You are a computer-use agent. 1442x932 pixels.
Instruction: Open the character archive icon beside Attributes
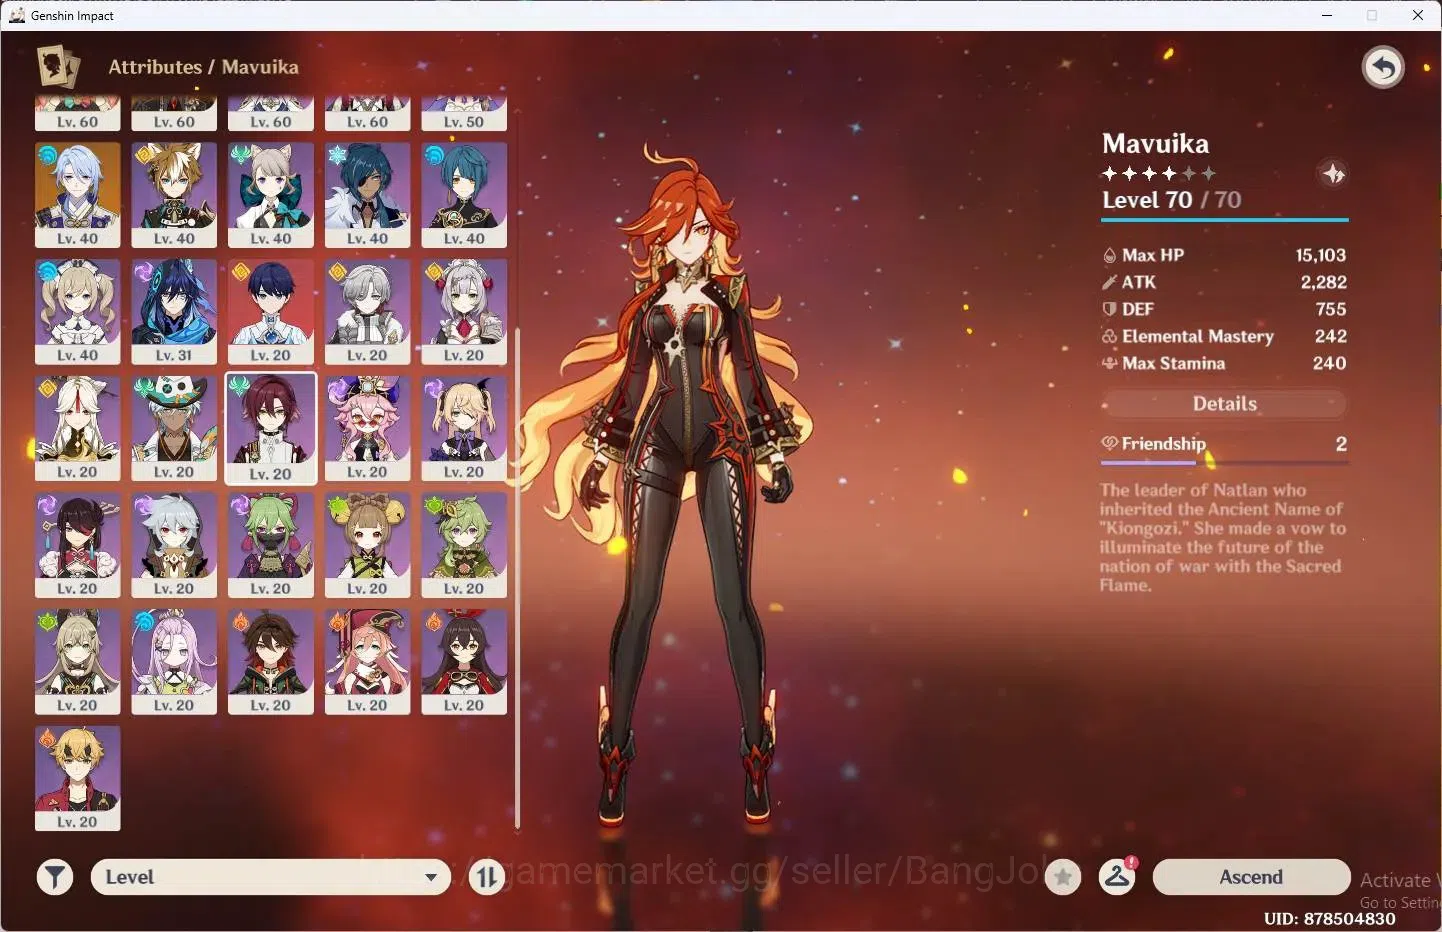click(58, 67)
